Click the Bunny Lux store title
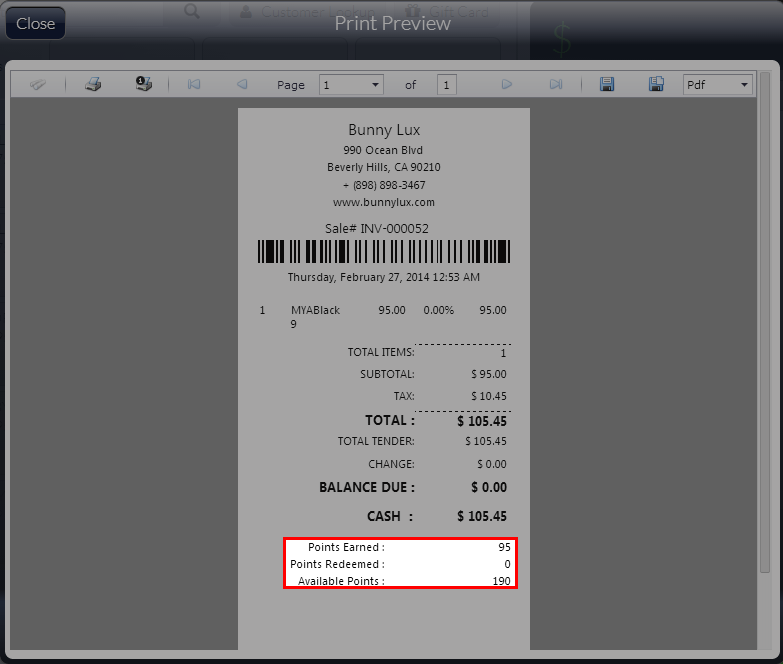783x664 pixels. point(384,130)
